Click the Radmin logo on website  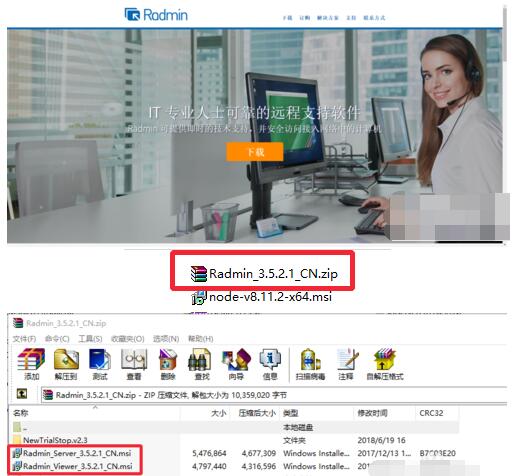(156, 15)
